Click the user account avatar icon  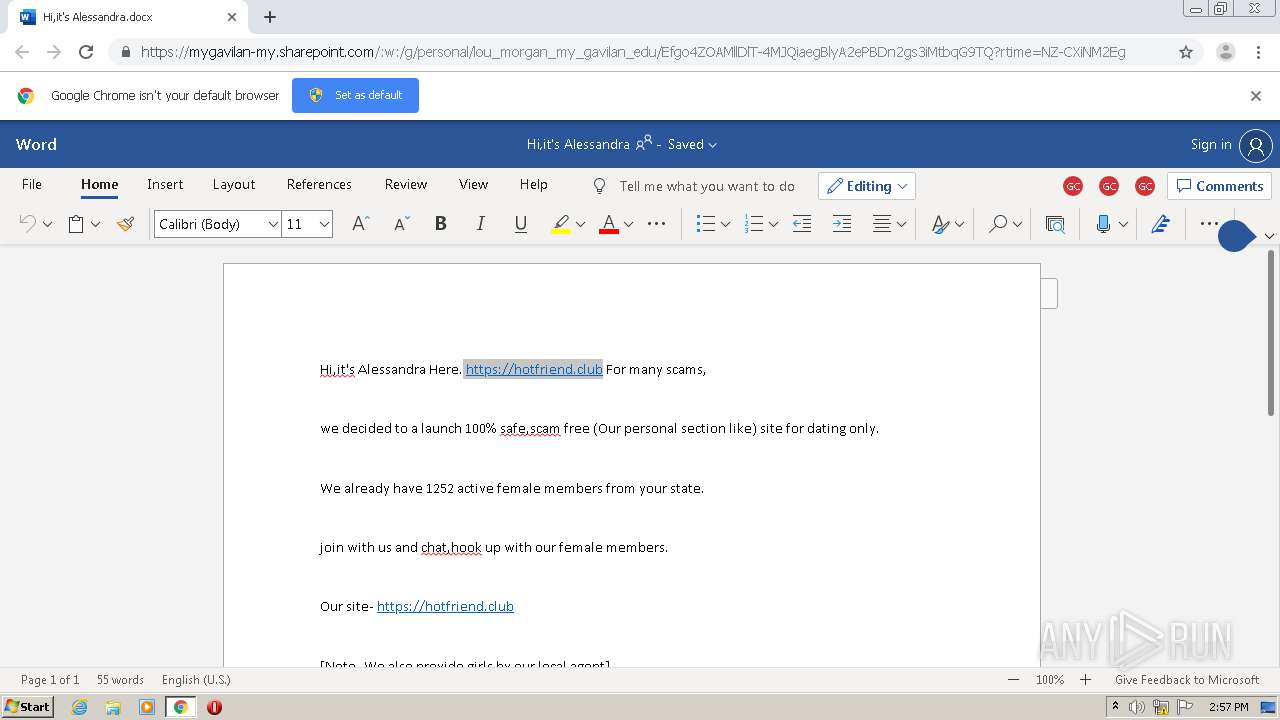tap(1255, 145)
